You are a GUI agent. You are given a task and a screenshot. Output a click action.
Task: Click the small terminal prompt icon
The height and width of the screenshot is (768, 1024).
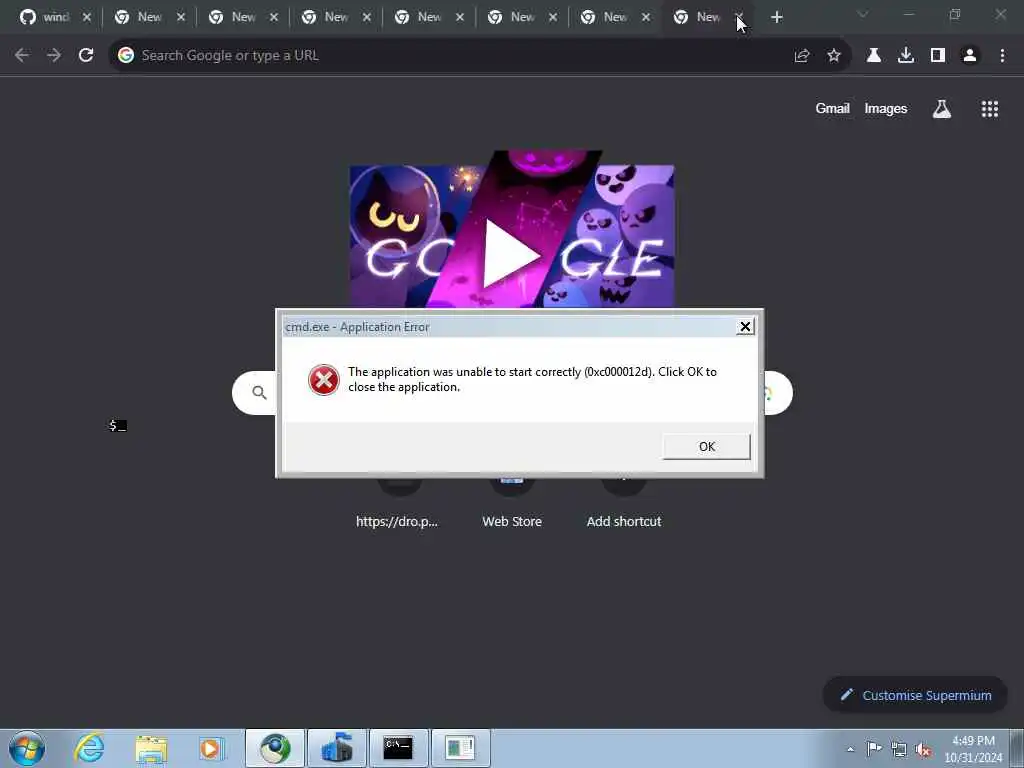pos(118,426)
